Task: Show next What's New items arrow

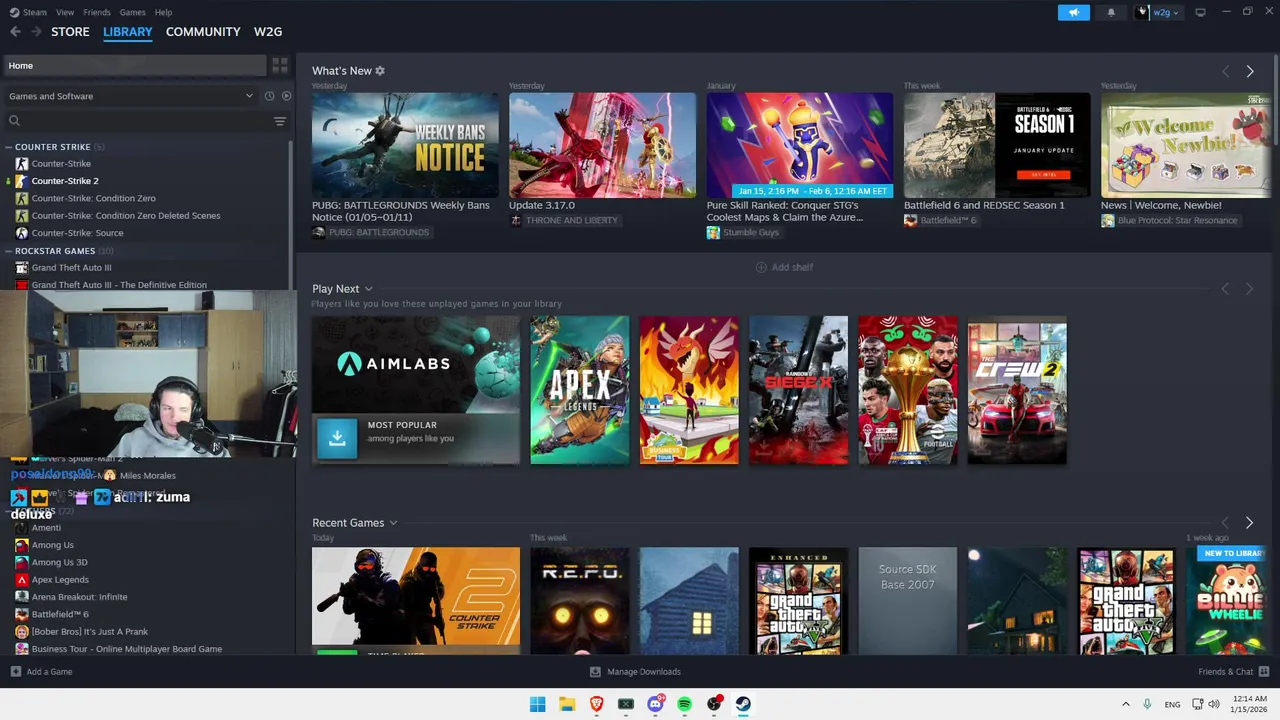Action: [1249, 71]
